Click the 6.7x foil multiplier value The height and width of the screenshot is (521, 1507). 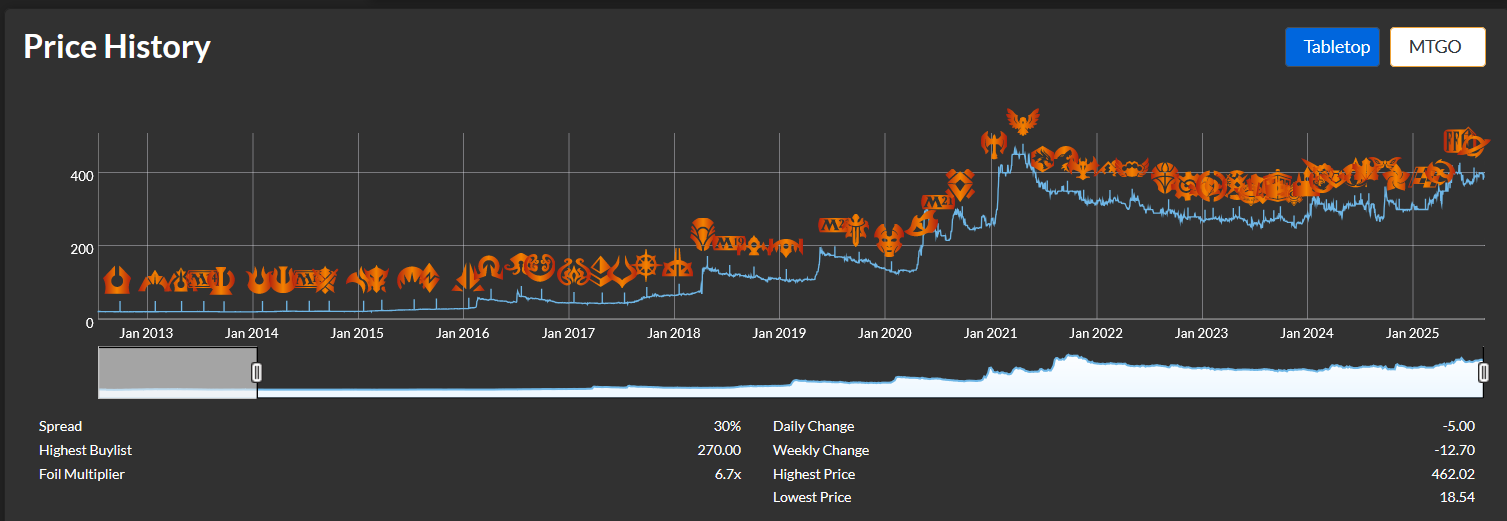pos(728,474)
